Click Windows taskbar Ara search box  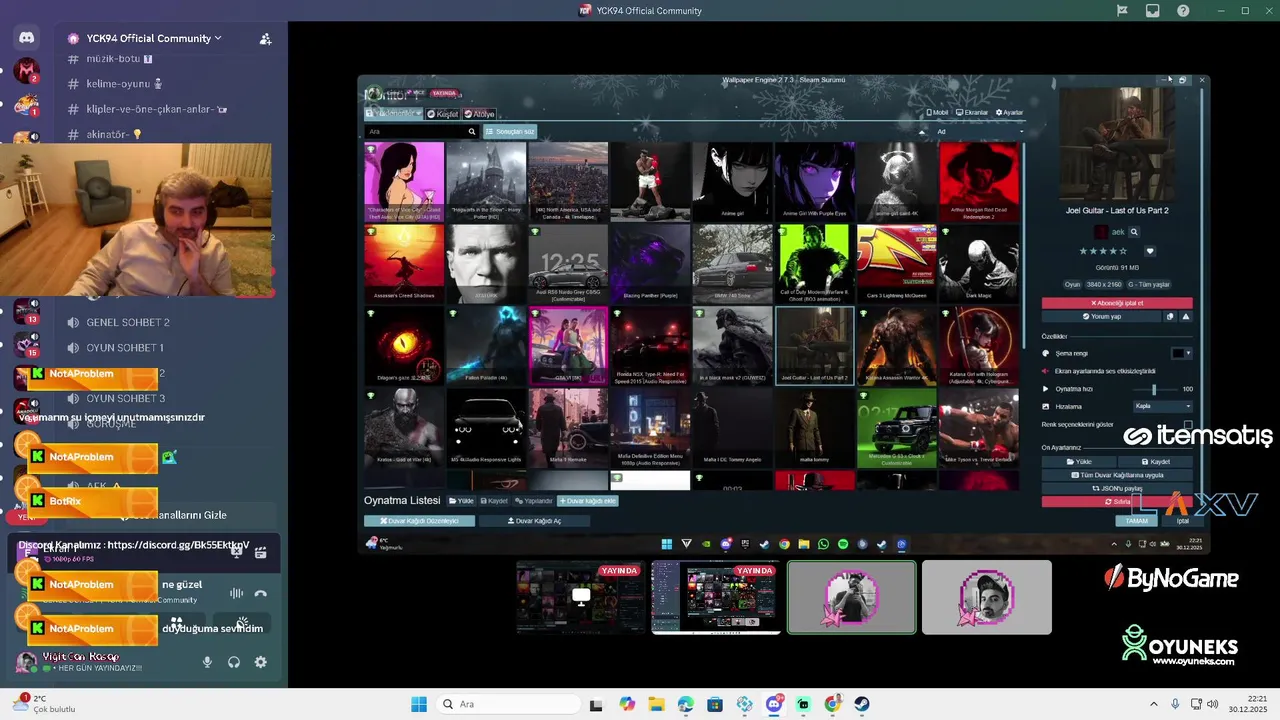tap(509, 704)
